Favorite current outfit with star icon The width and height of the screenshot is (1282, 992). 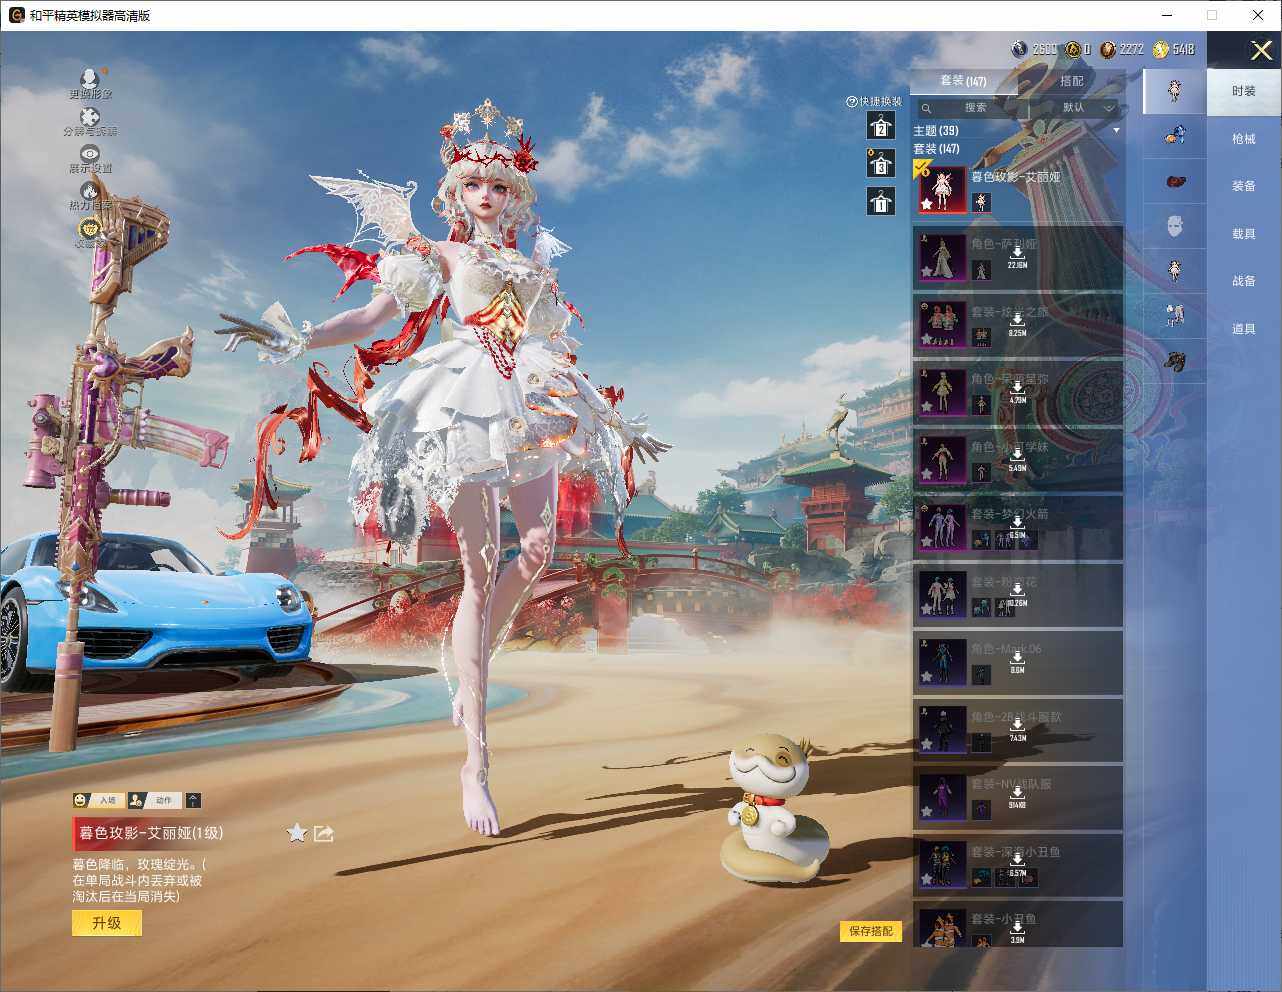click(x=297, y=833)
